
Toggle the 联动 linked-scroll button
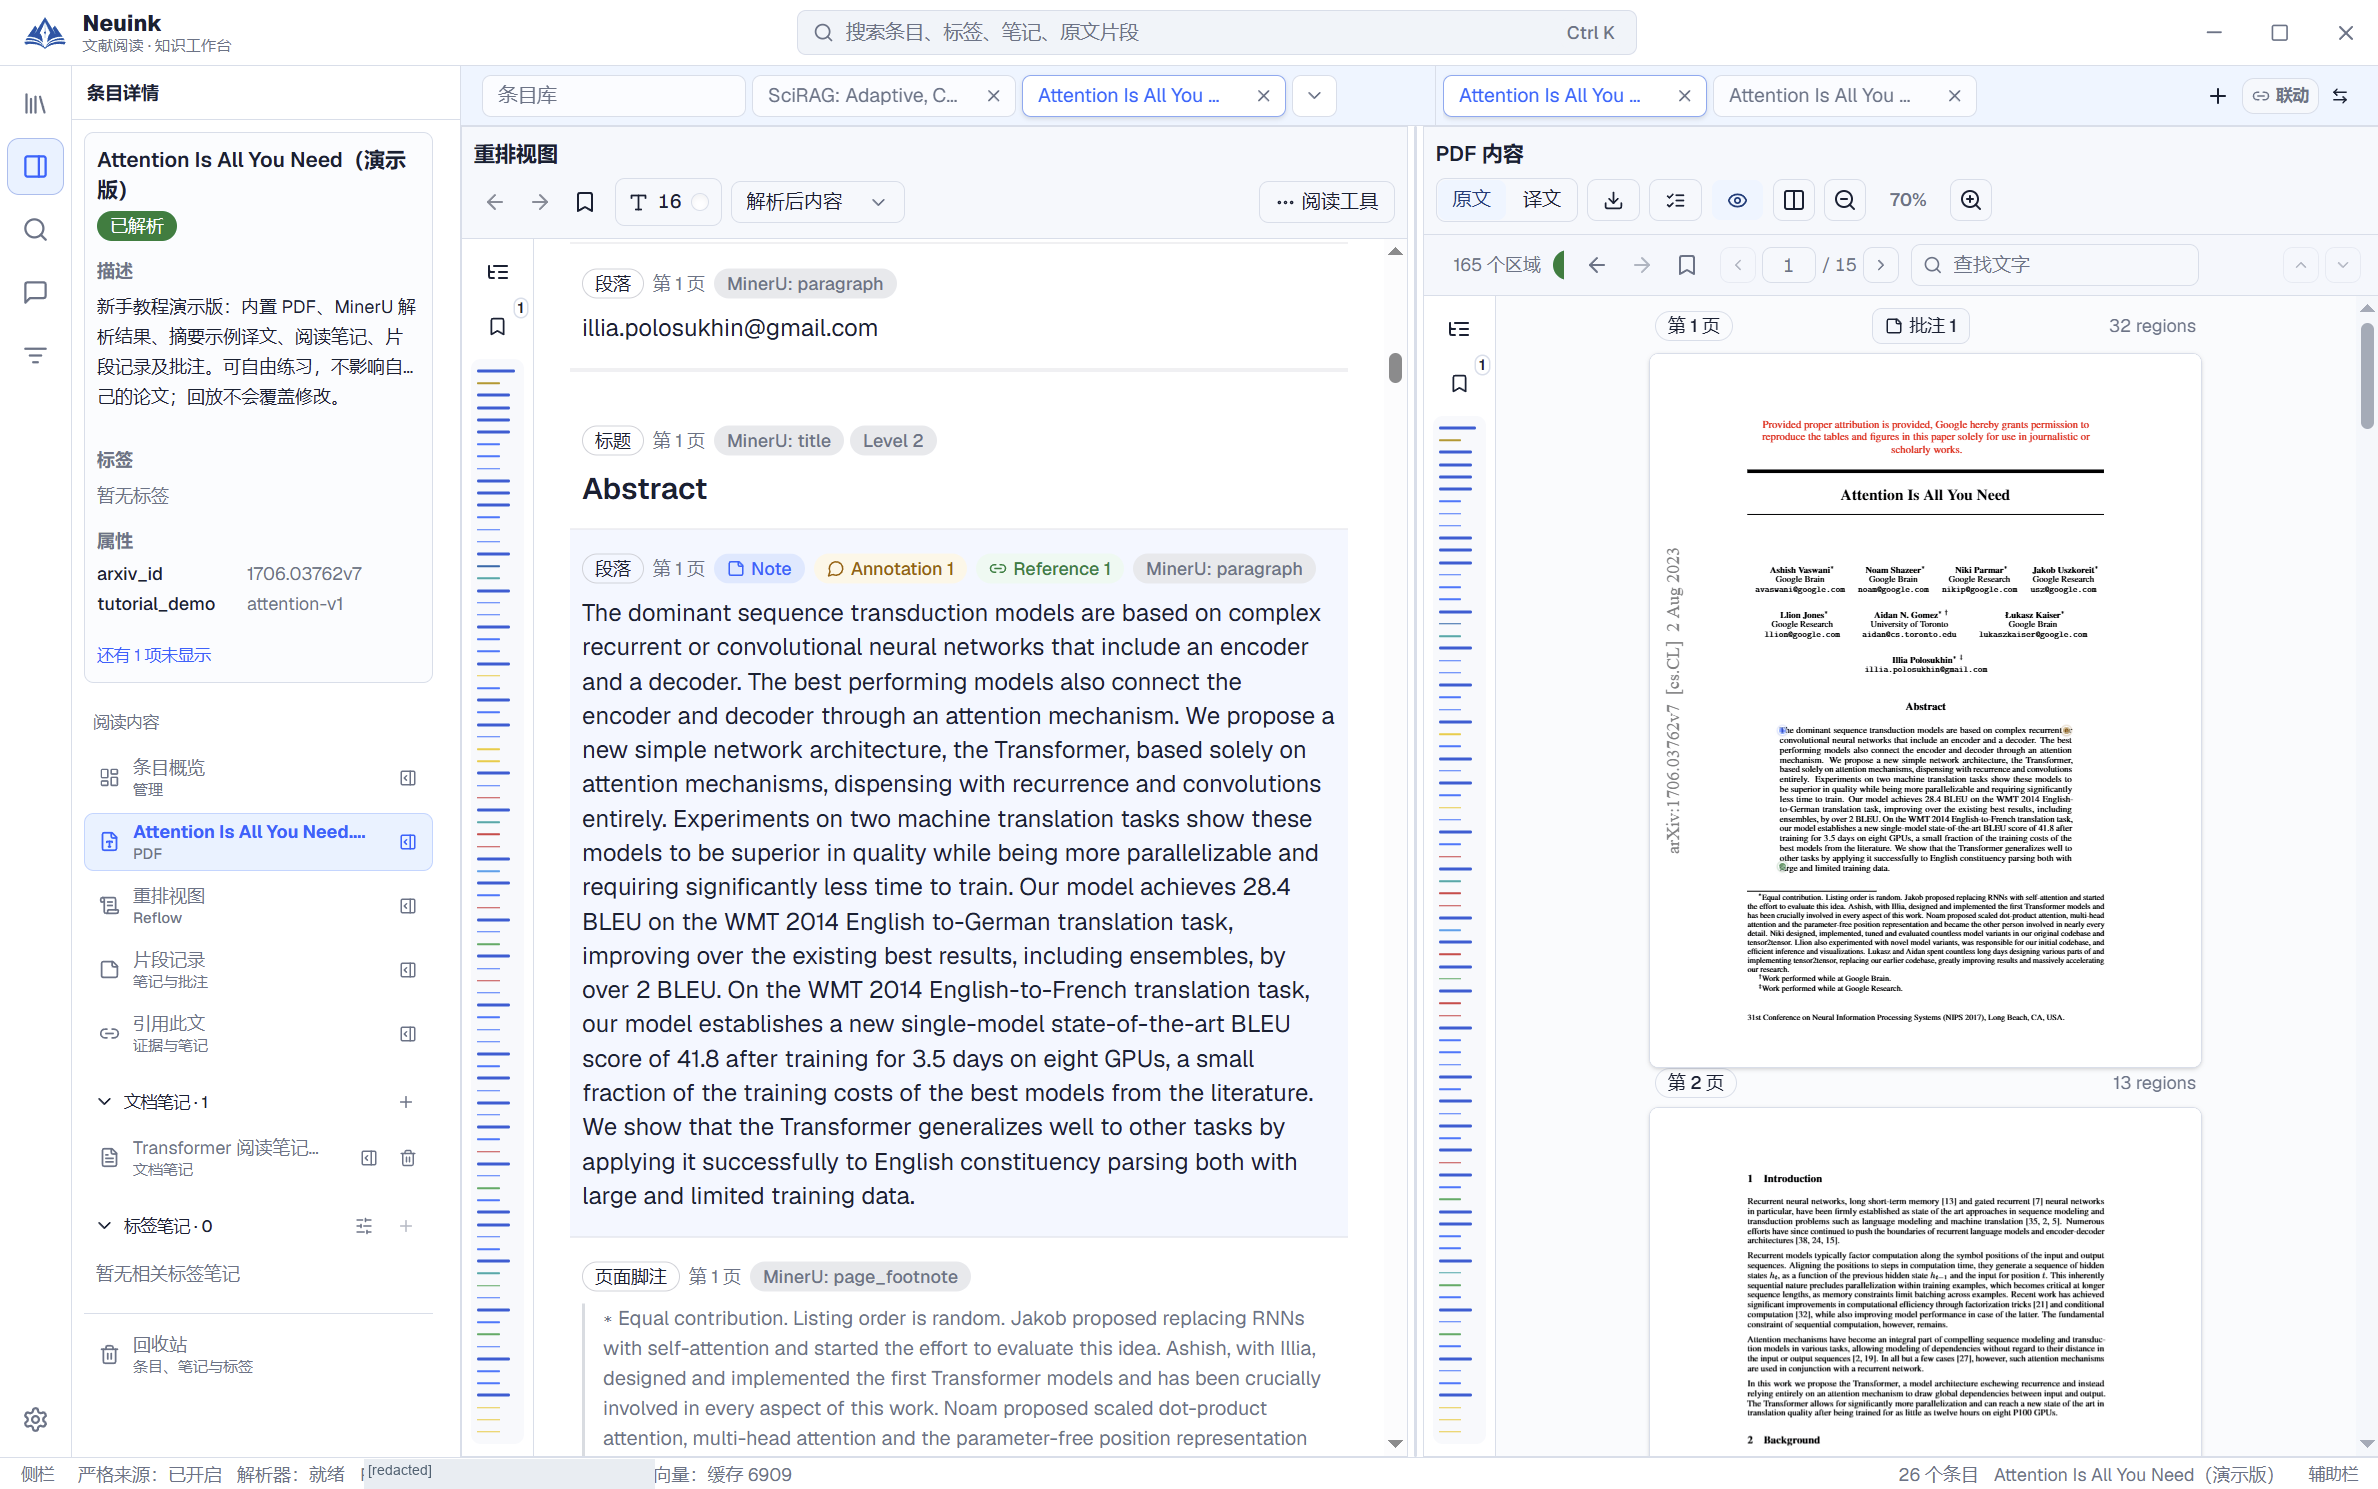coord(2281,96)
